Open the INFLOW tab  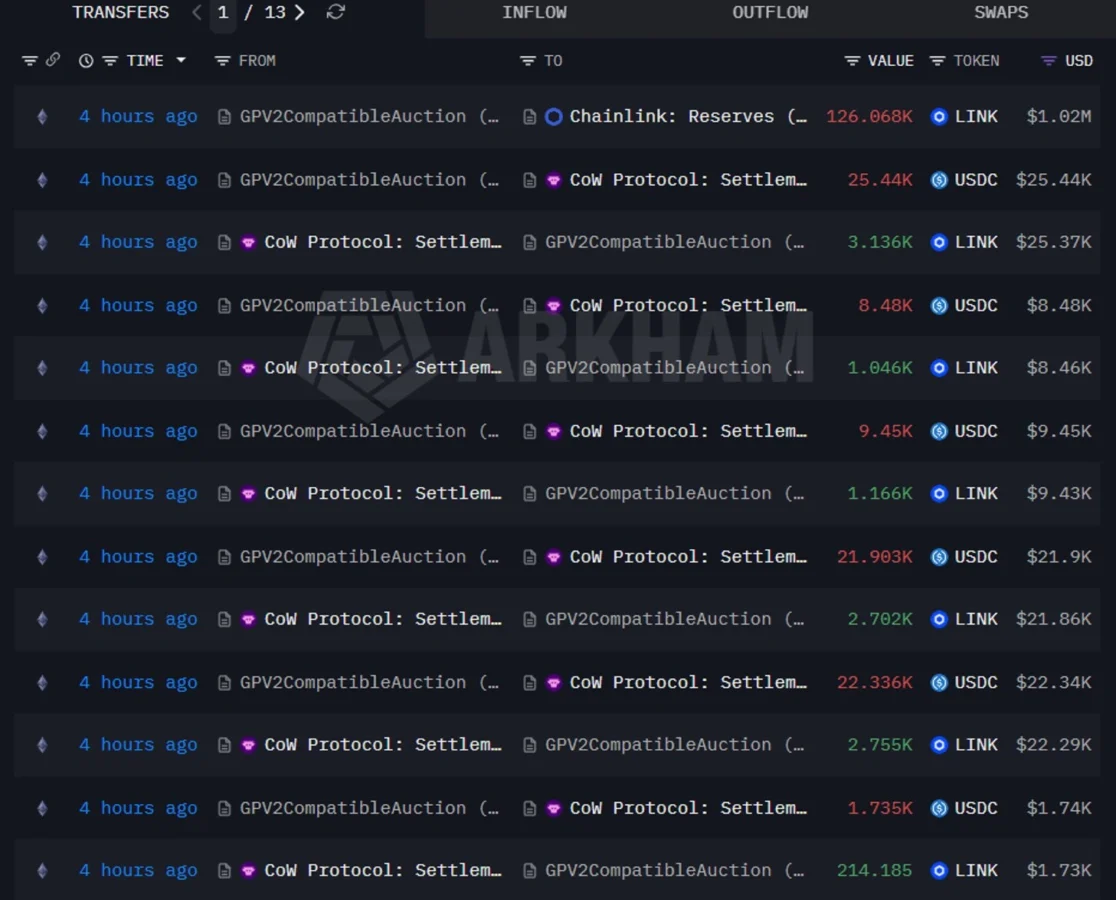coord(535,12)
